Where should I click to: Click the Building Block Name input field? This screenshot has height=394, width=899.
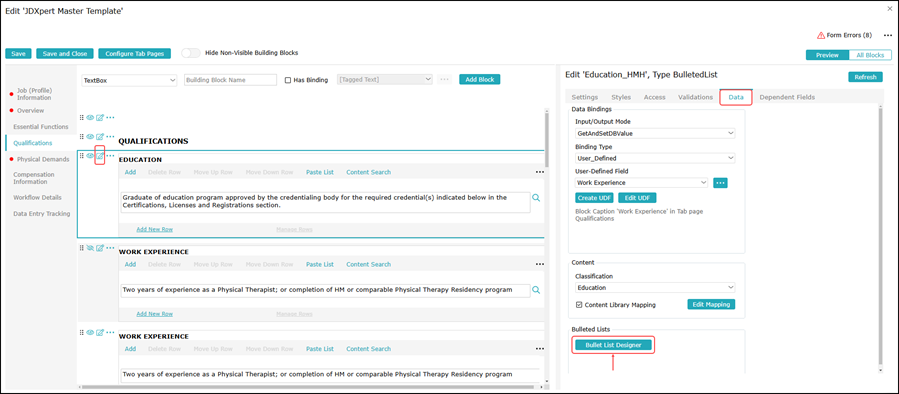tap(230, 80)
